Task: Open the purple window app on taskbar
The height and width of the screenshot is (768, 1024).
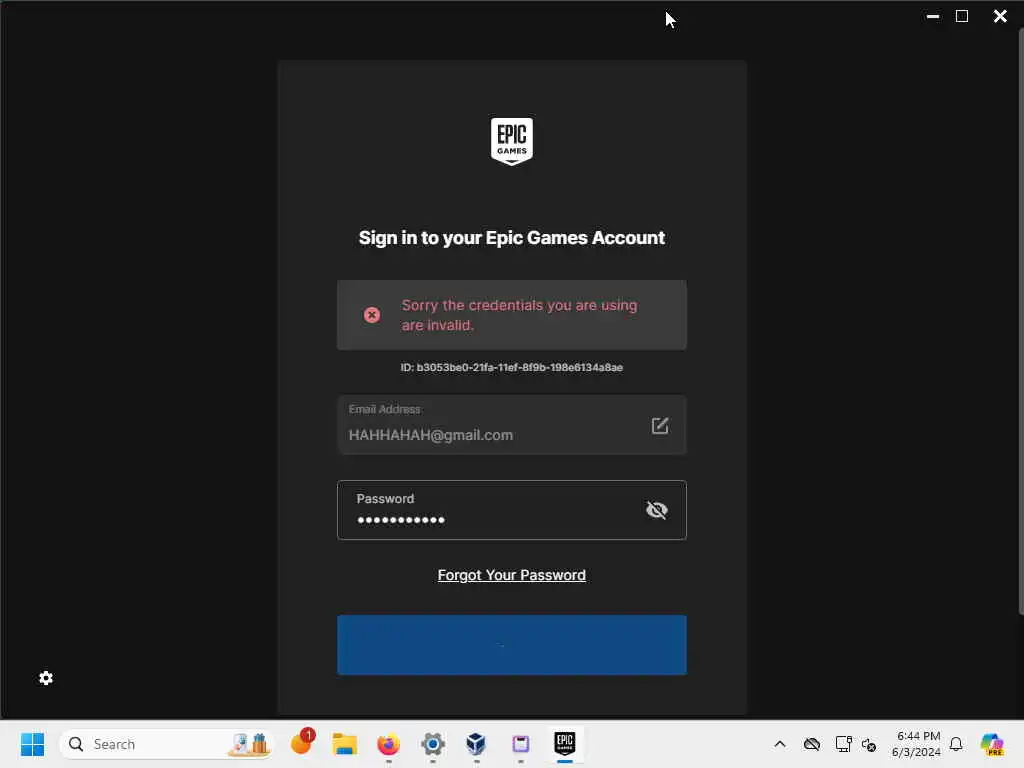Action: coord(520,744)
